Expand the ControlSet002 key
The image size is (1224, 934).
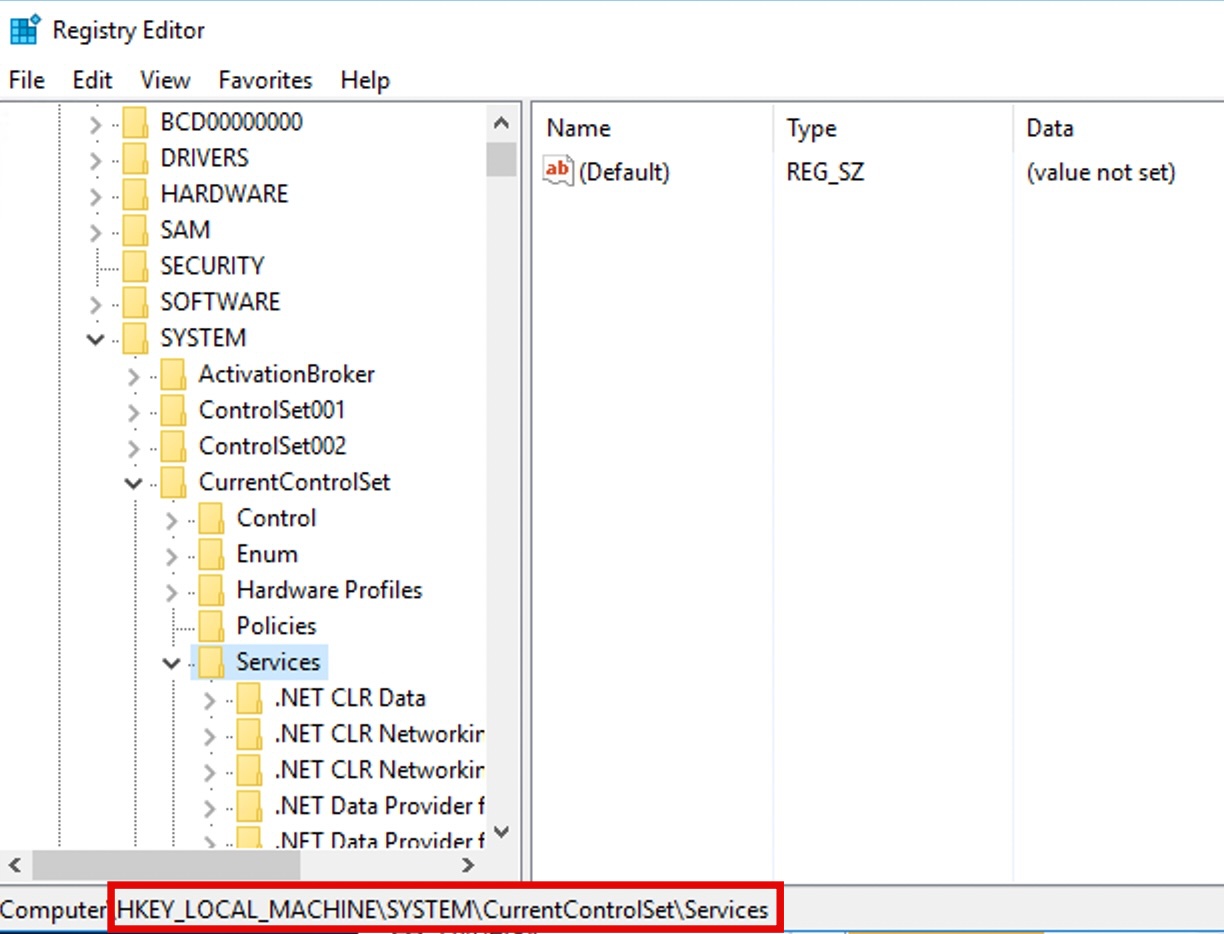(133, 449)
